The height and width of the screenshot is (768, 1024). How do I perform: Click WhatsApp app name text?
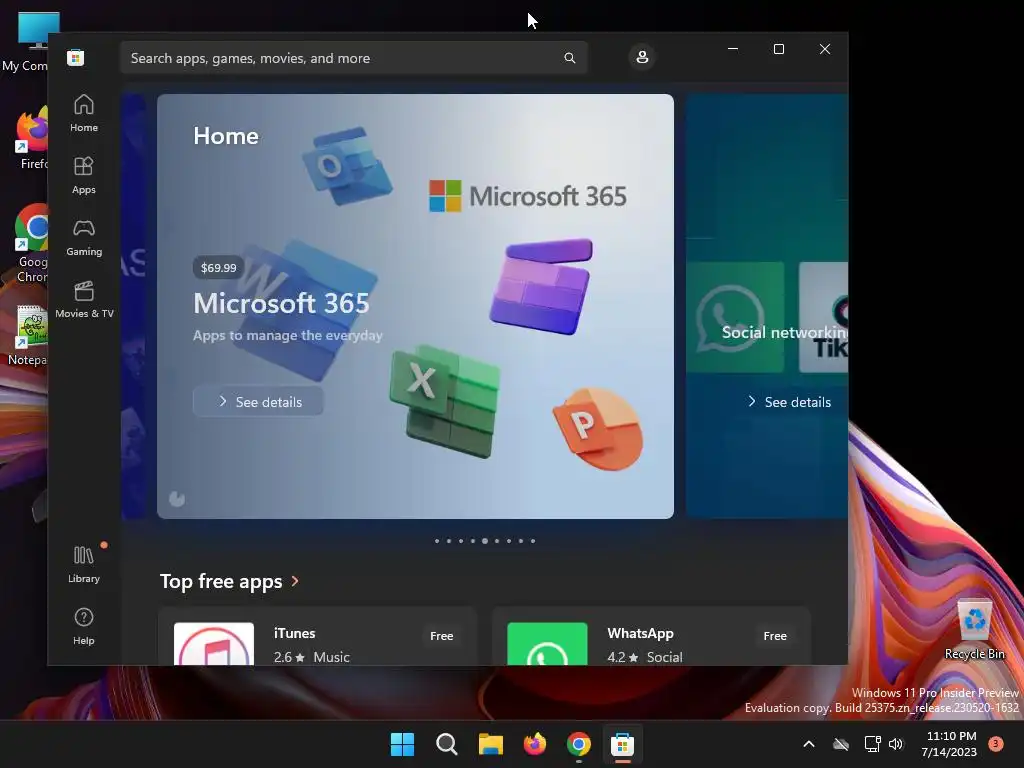click(x=640, y=633)
